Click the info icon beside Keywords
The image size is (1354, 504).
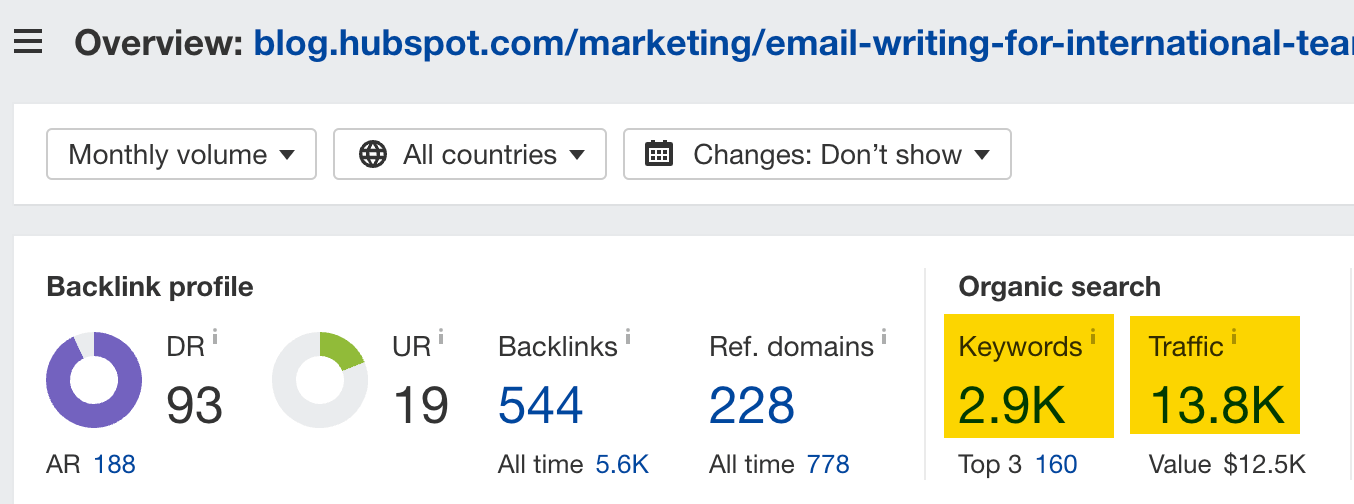(1093, 336)
